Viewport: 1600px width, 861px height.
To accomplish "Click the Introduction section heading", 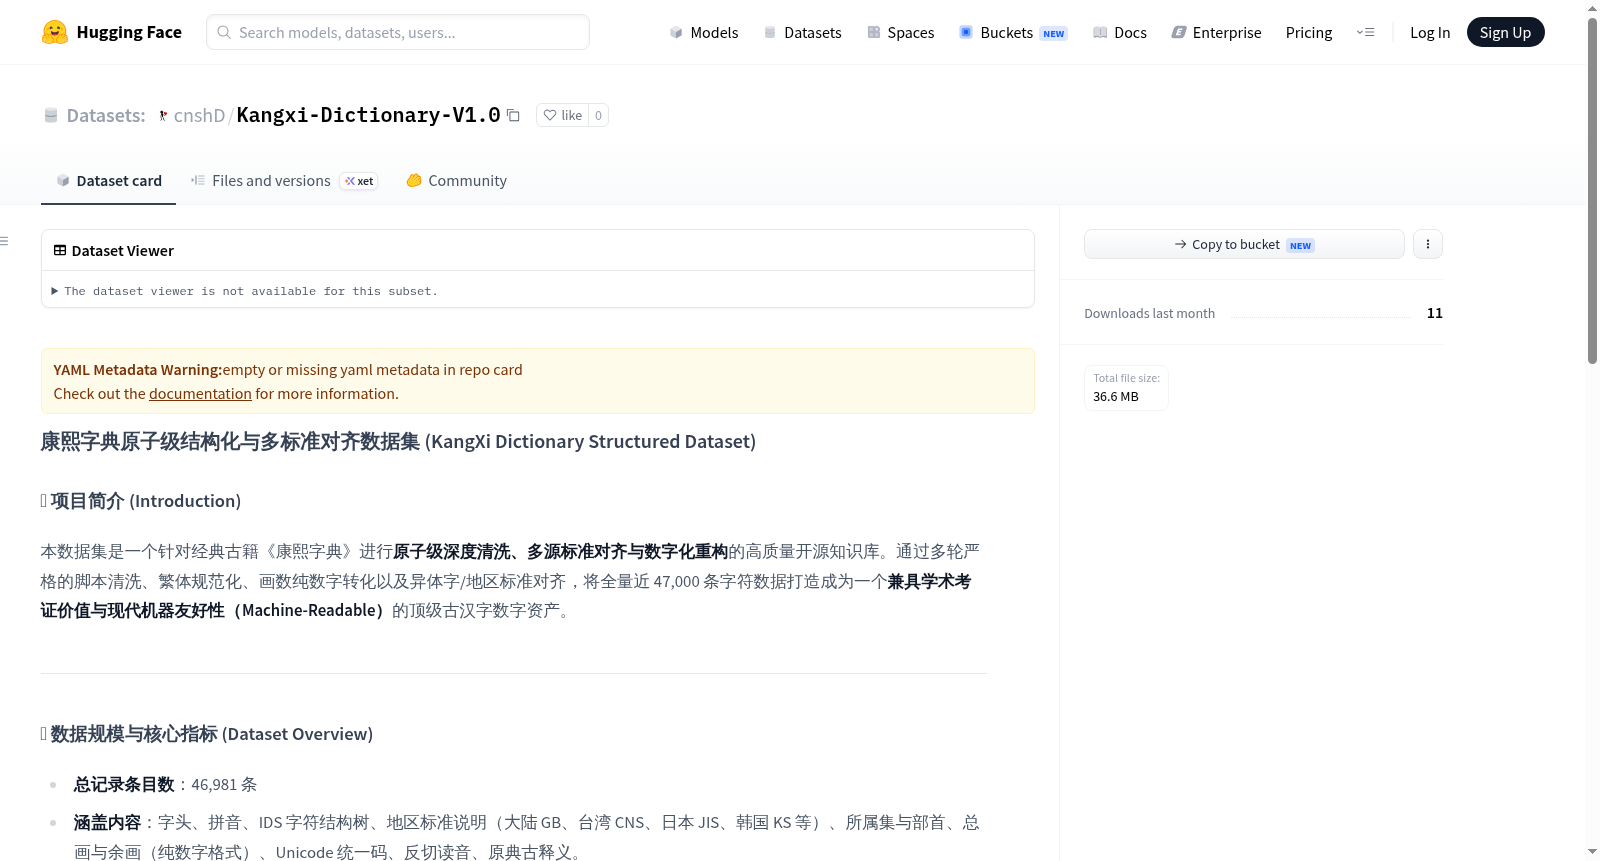I will point(141,501).
